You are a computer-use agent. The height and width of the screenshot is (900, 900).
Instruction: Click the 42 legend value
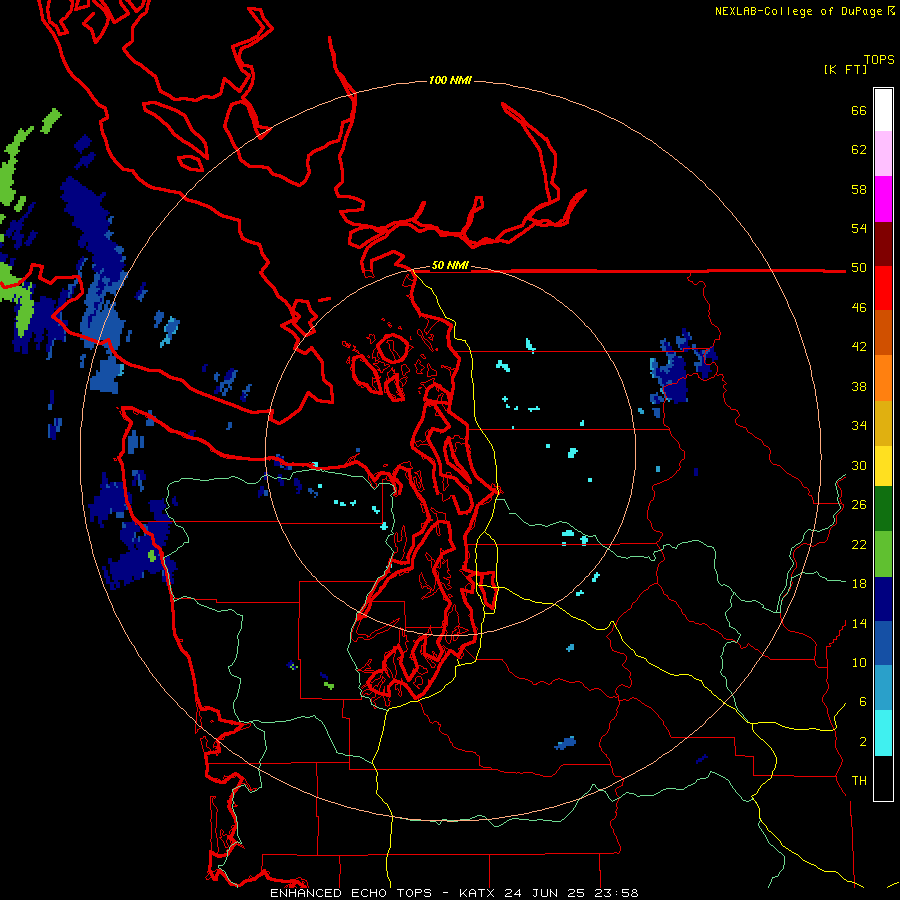859,347
